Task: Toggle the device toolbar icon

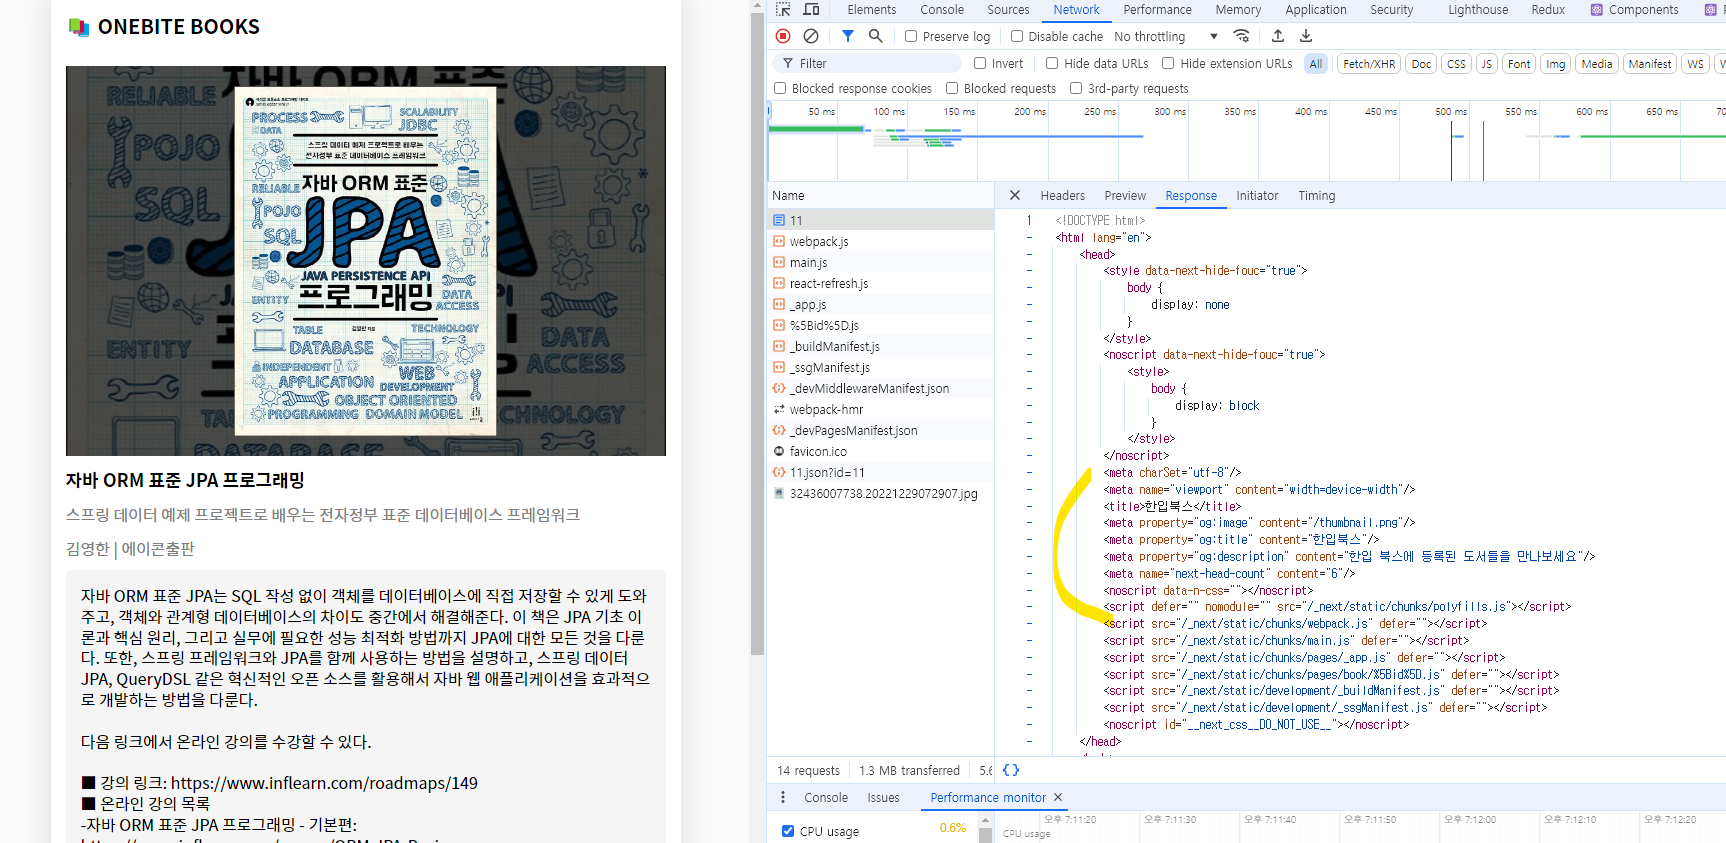Action: [x=811, y=10]
